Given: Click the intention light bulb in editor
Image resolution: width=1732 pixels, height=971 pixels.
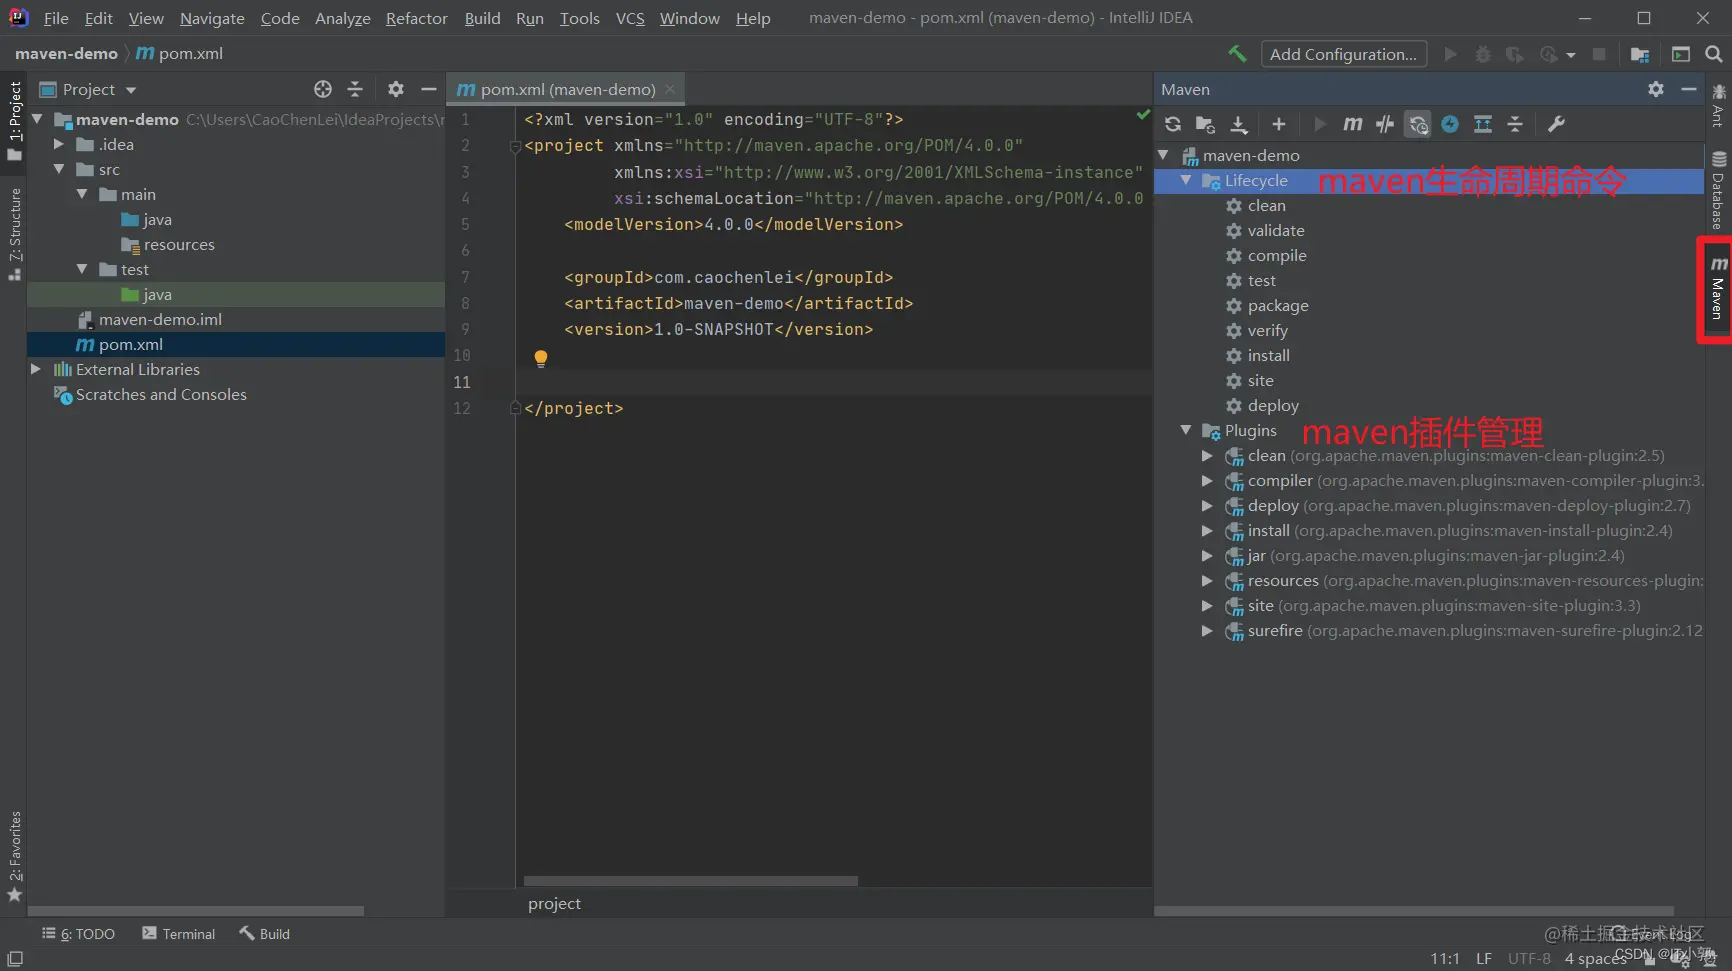Looking at the screenshot, I should coord(541,358).
